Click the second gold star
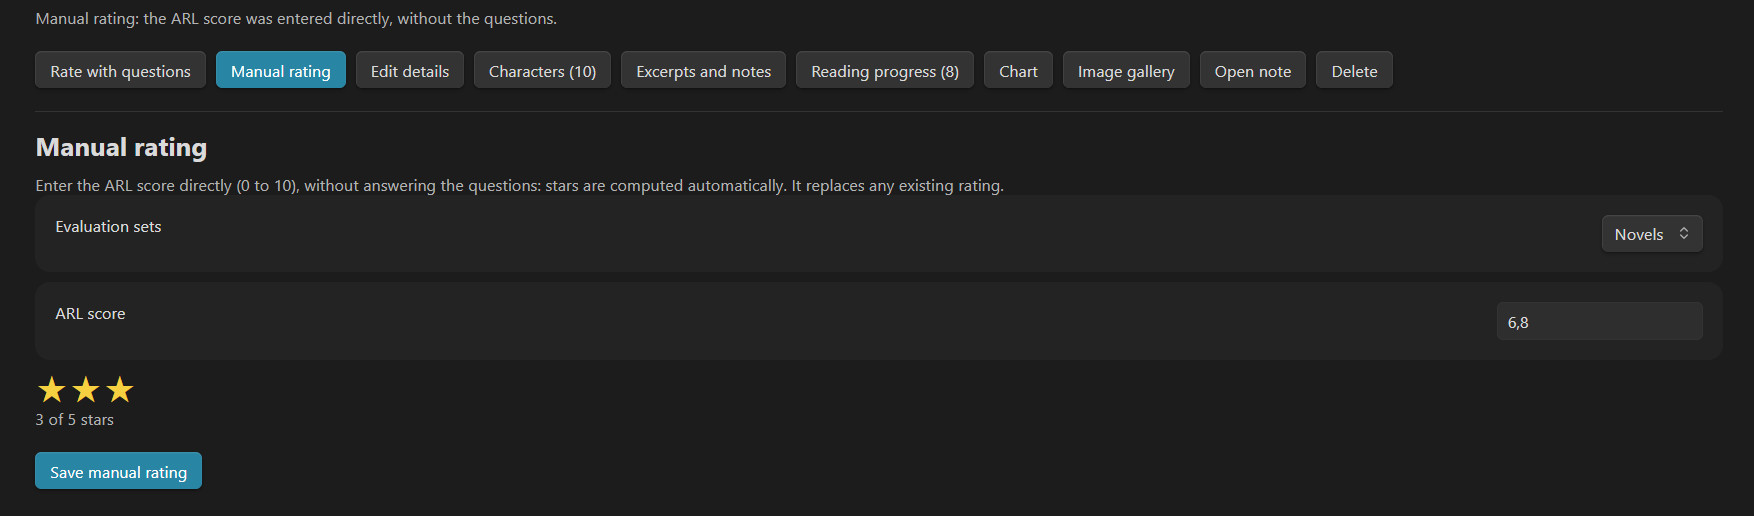Screen dimensions: 1754x516 coord(86,389)
